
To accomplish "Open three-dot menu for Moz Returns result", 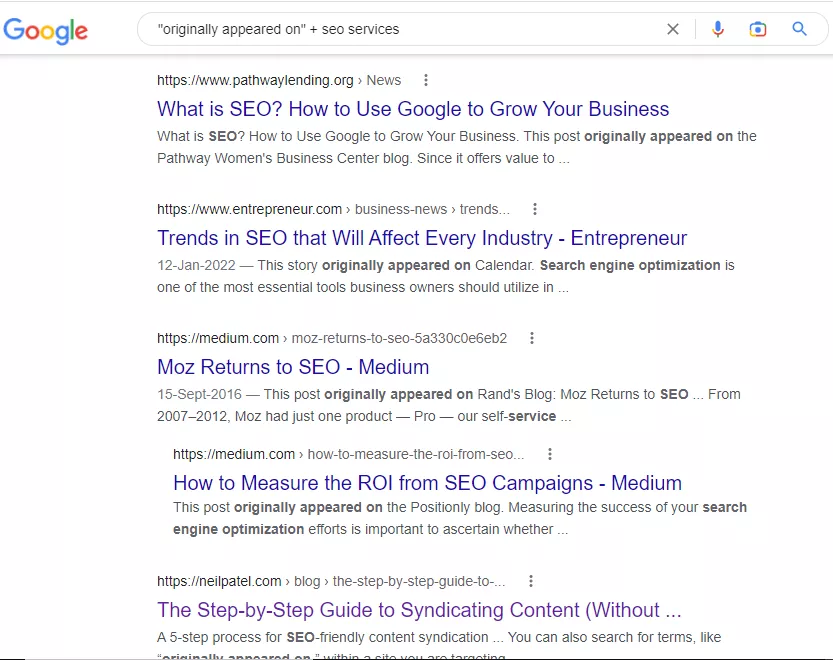I will click(x=532, y=338).
